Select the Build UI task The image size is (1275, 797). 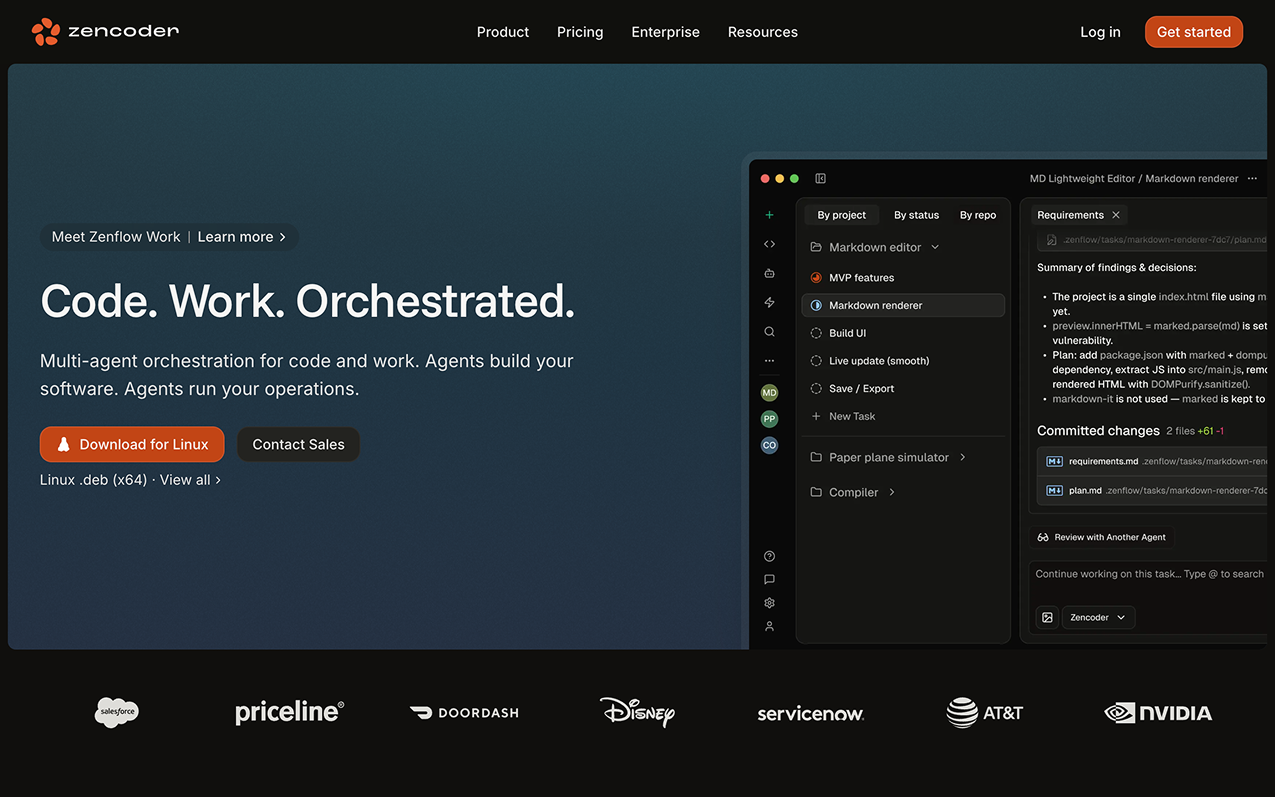click(x=903, y=333)
